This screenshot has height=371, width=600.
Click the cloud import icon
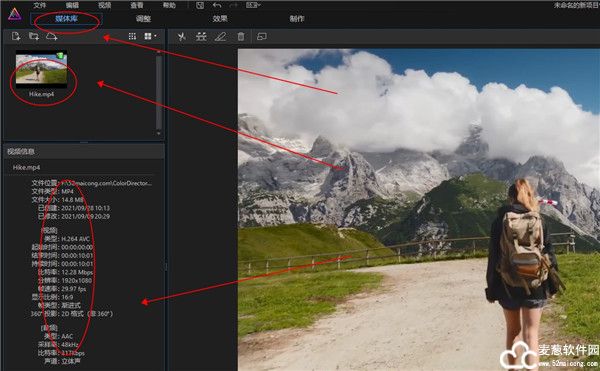(51, 36)
